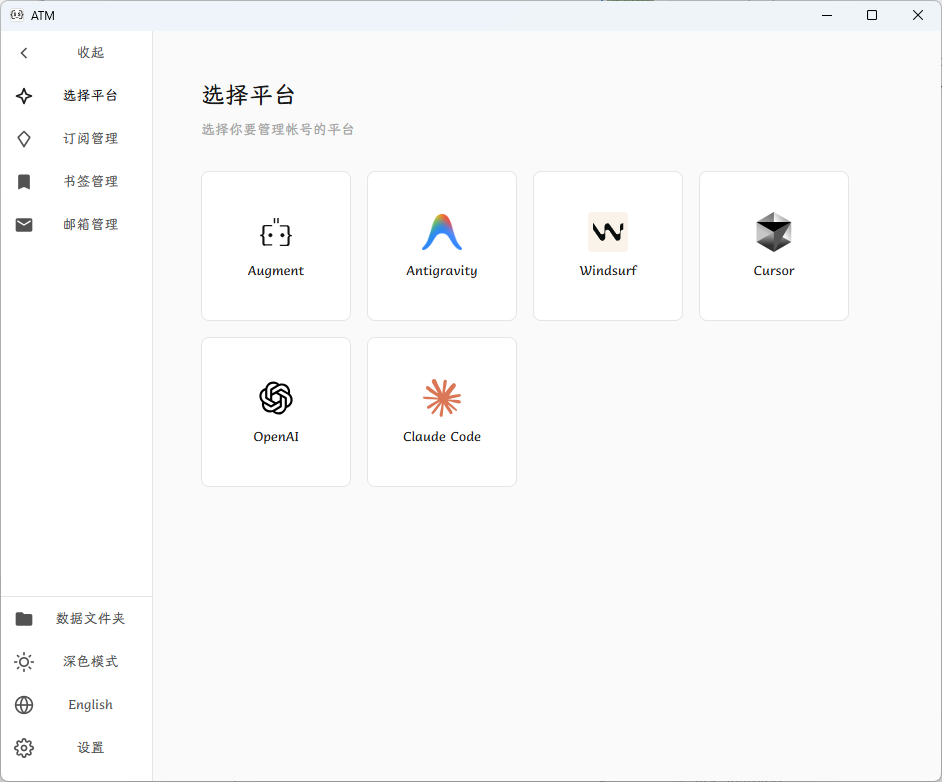Click the Augment robot logo
This screenshot has width=942, height=782.
pyautogui.click(x=276, y=232)
